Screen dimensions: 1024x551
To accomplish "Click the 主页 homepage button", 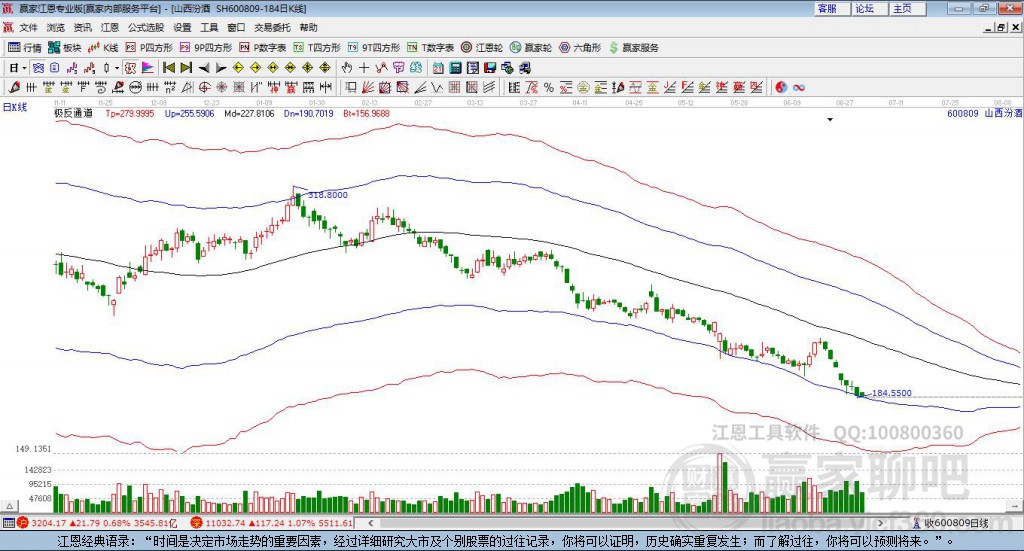I will (908, 8).
